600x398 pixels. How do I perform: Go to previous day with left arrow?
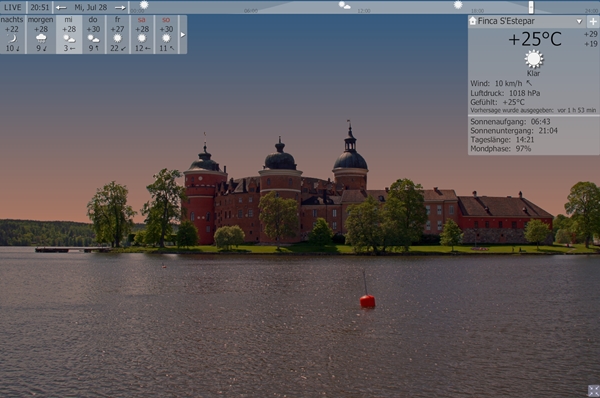61,8
